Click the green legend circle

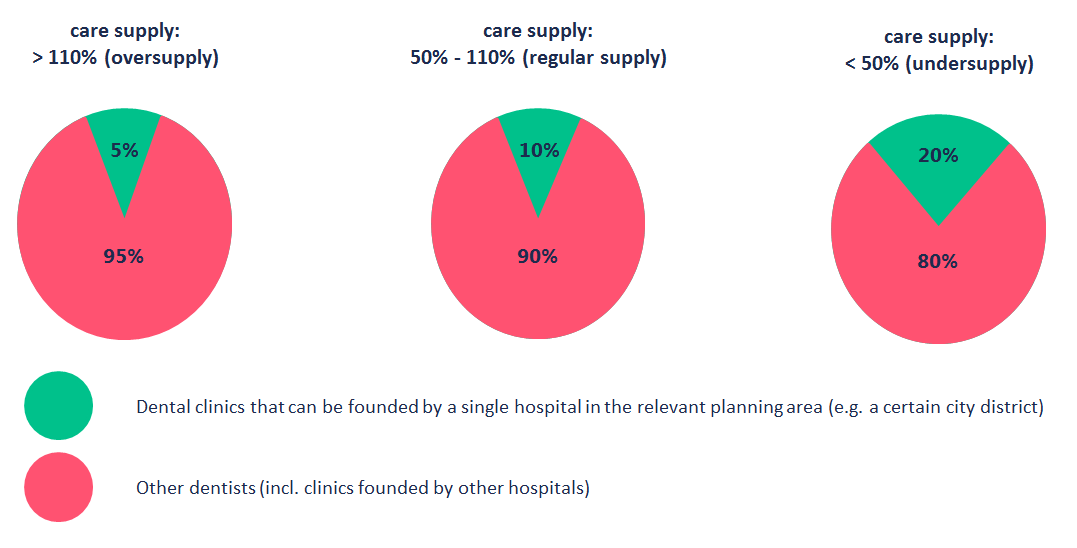(58, 406)
